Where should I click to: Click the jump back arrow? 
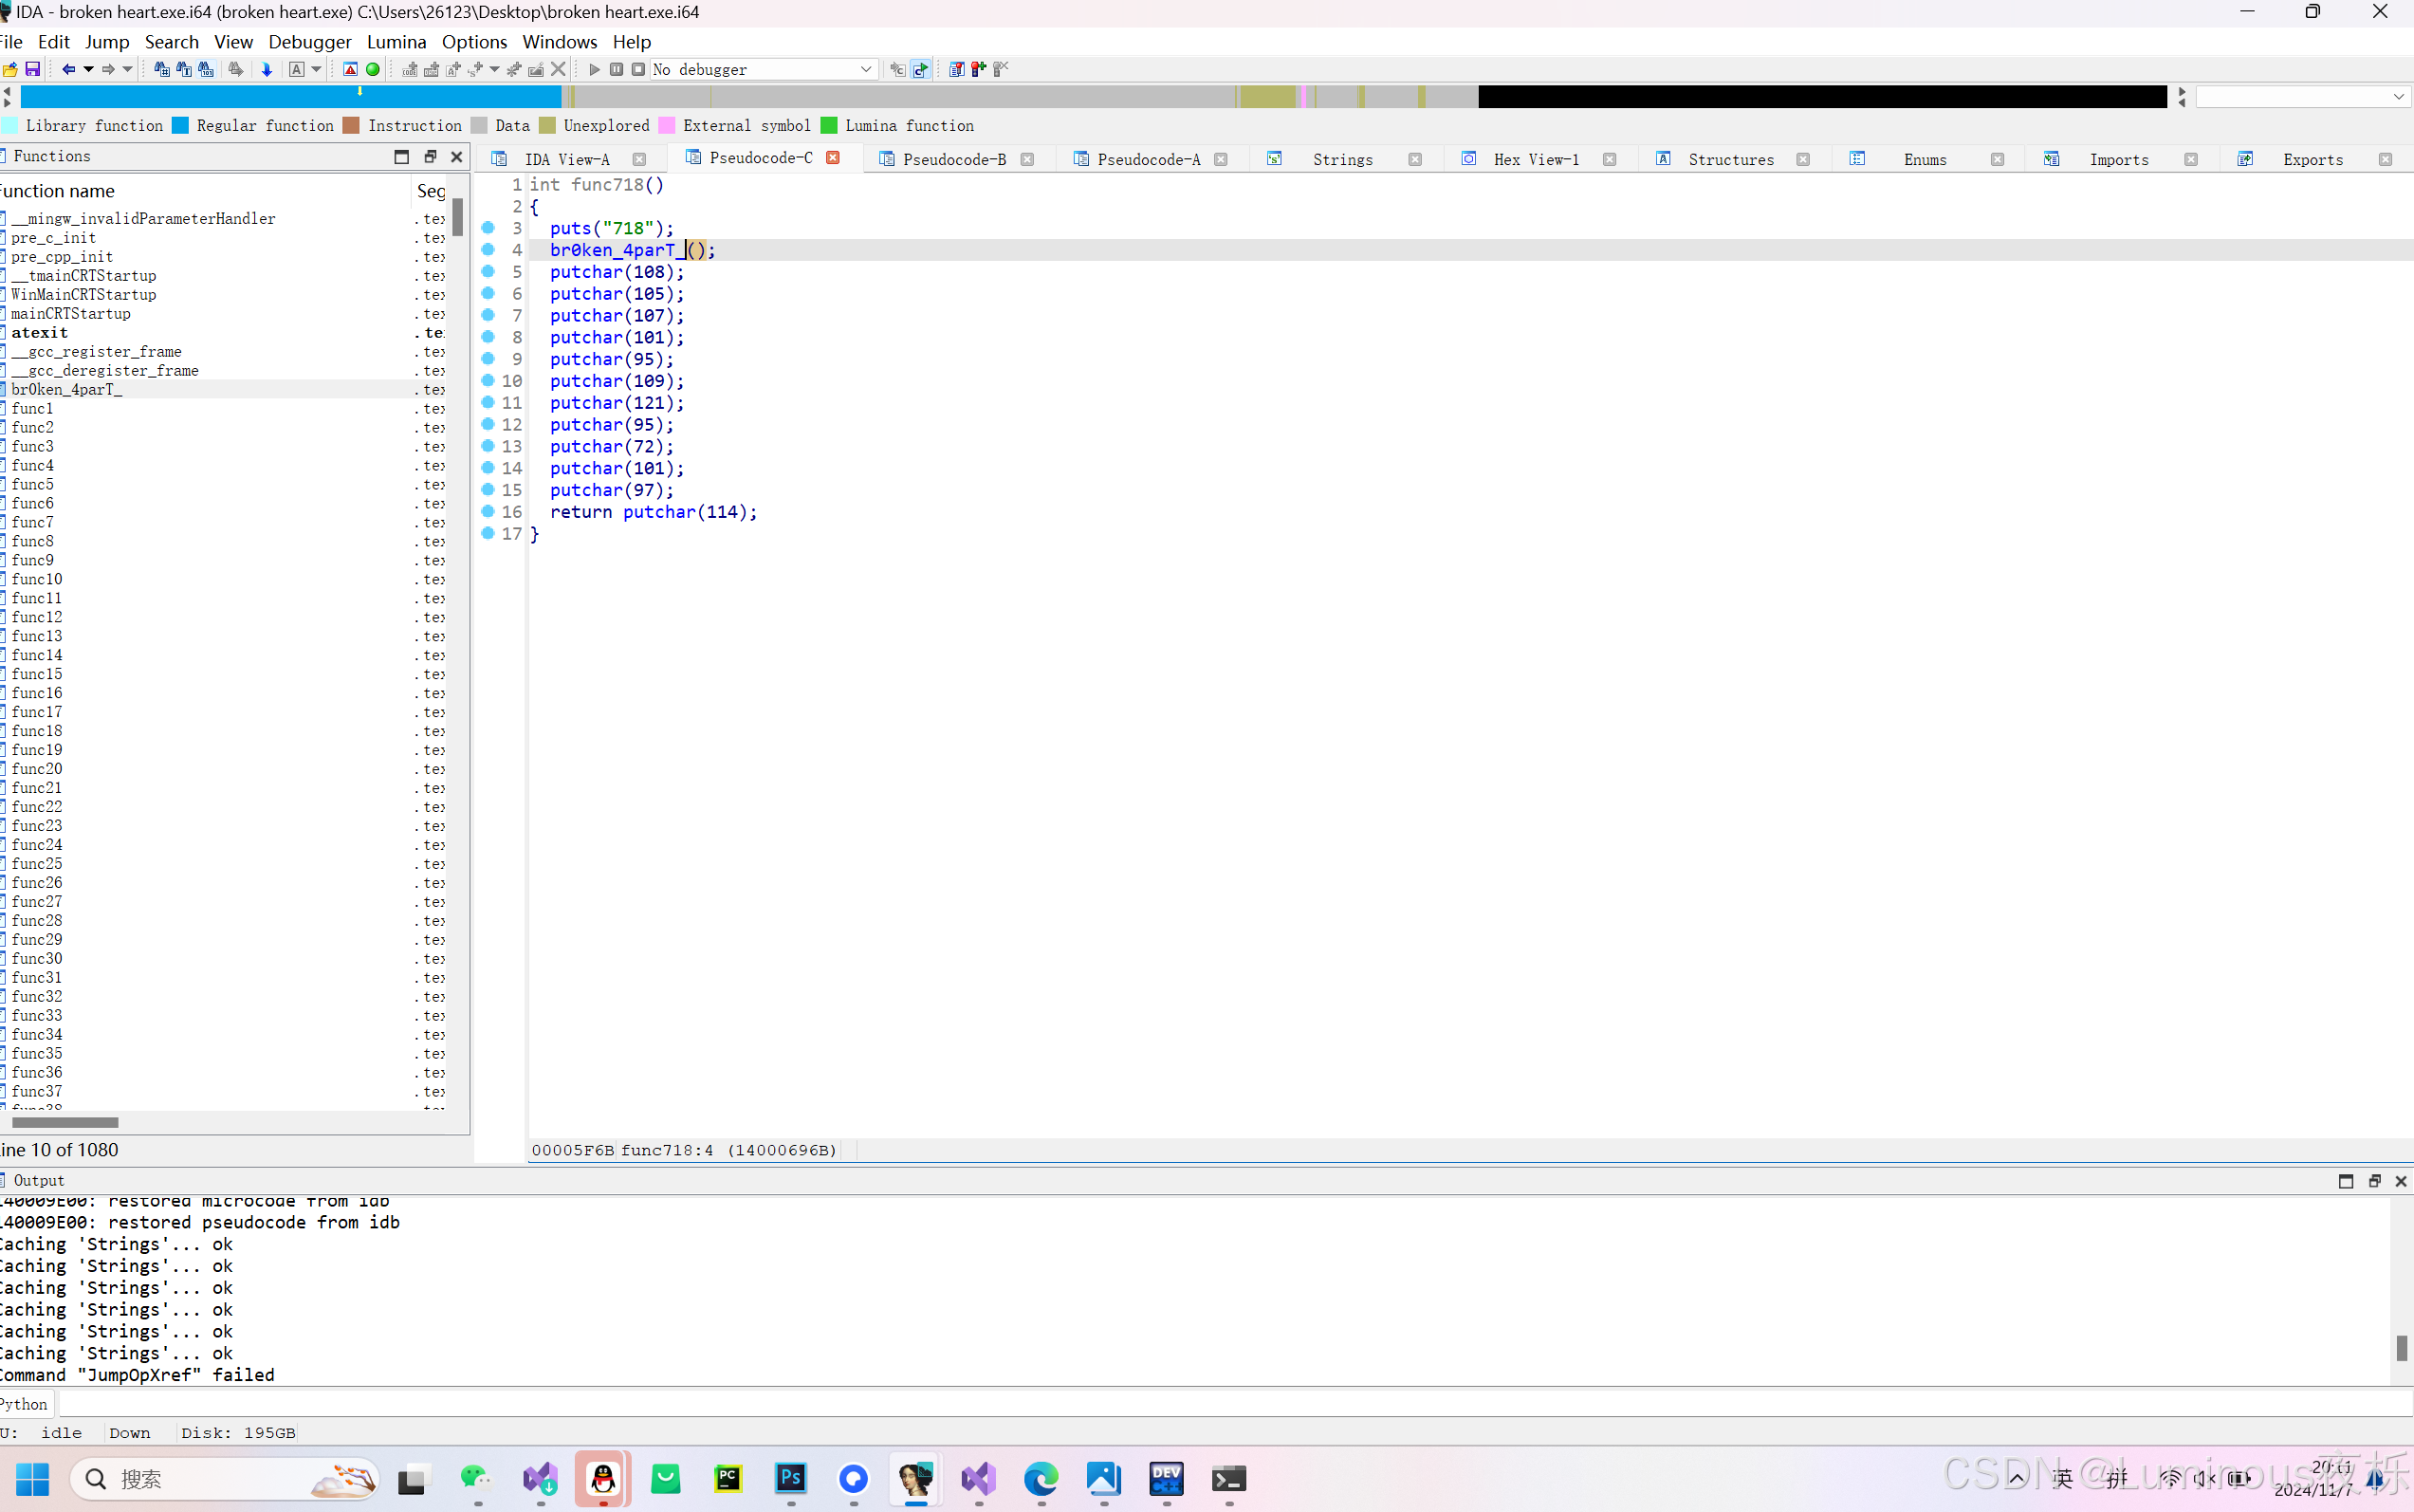[x=67, y=69]
